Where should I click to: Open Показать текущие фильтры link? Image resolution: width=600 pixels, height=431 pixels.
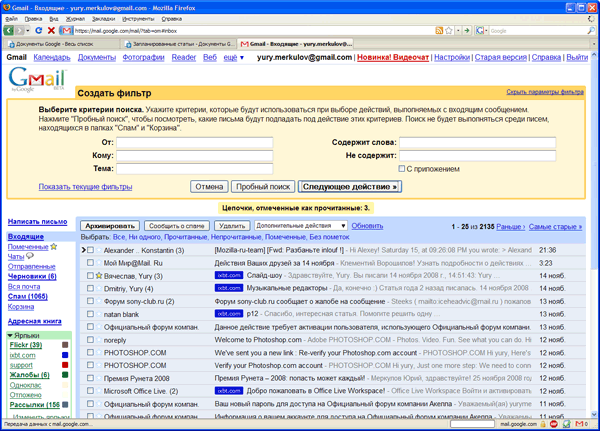(85, 187)
